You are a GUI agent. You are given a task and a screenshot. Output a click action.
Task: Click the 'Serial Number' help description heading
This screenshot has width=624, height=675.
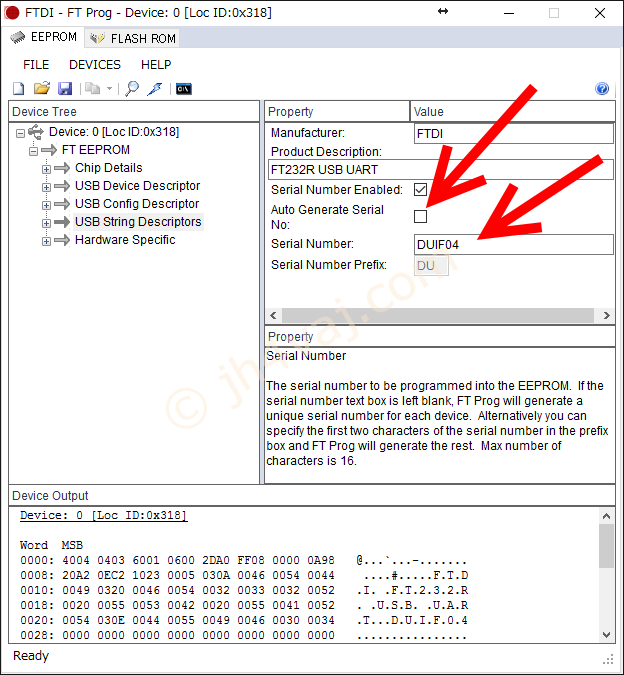pos(306,356)
